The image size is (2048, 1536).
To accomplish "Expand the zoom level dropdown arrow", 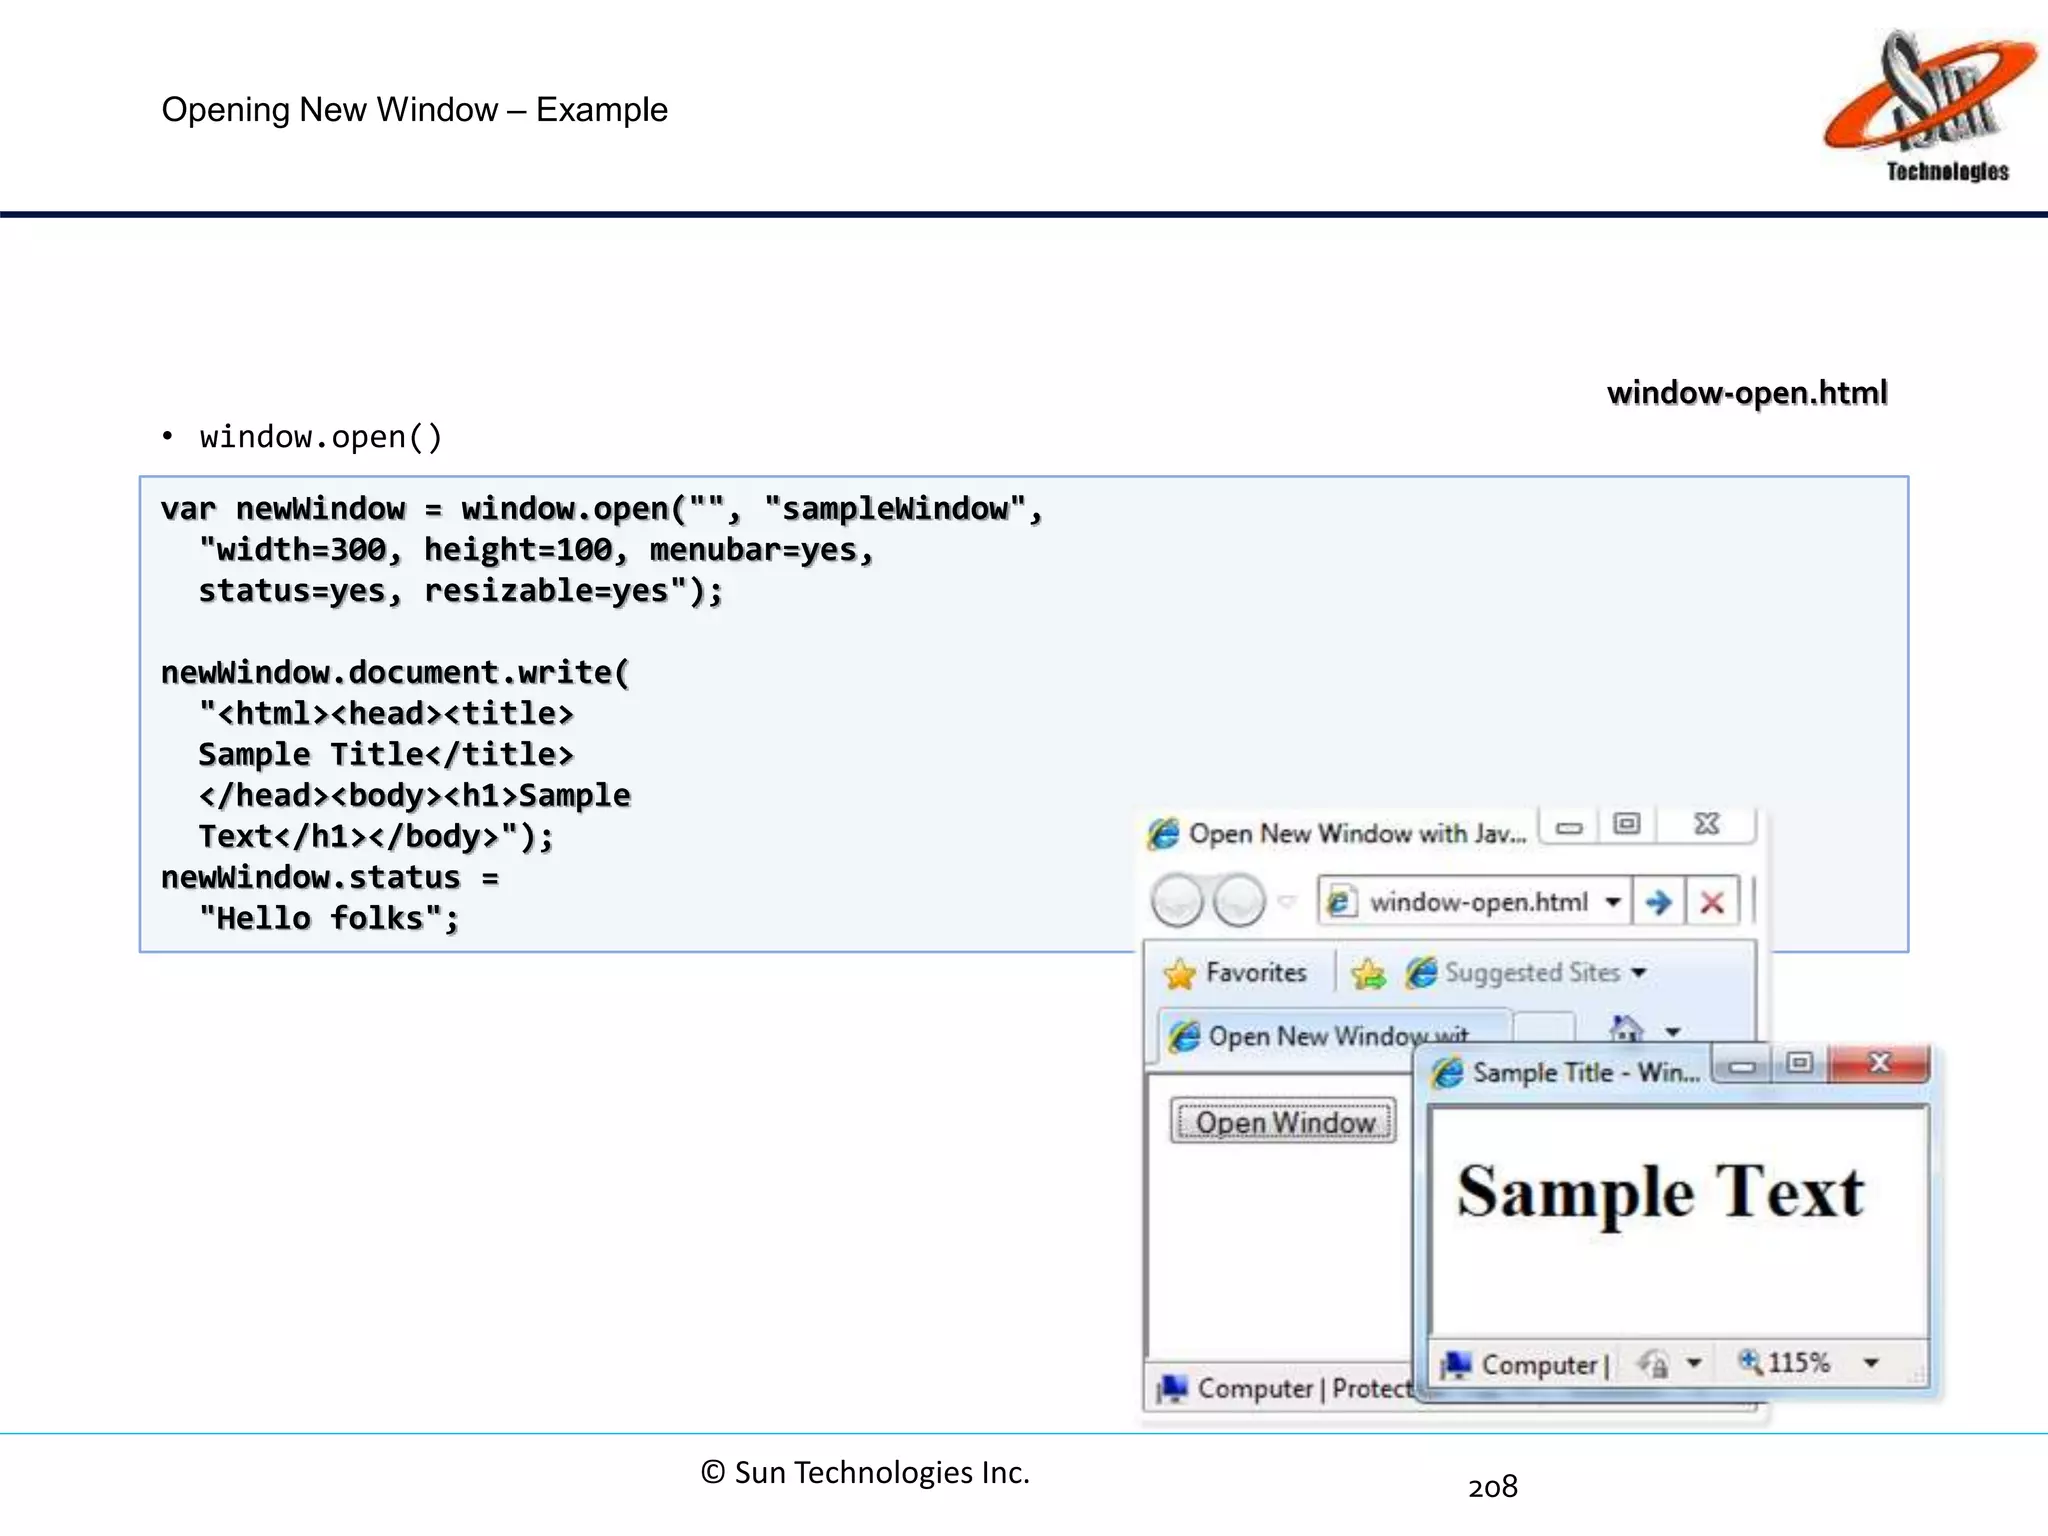I will (x=1872, y=1363).
